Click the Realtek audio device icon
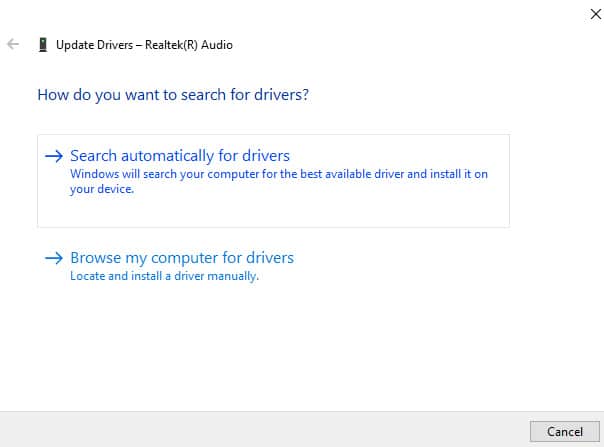604x447 pixels. click(42, 45)
